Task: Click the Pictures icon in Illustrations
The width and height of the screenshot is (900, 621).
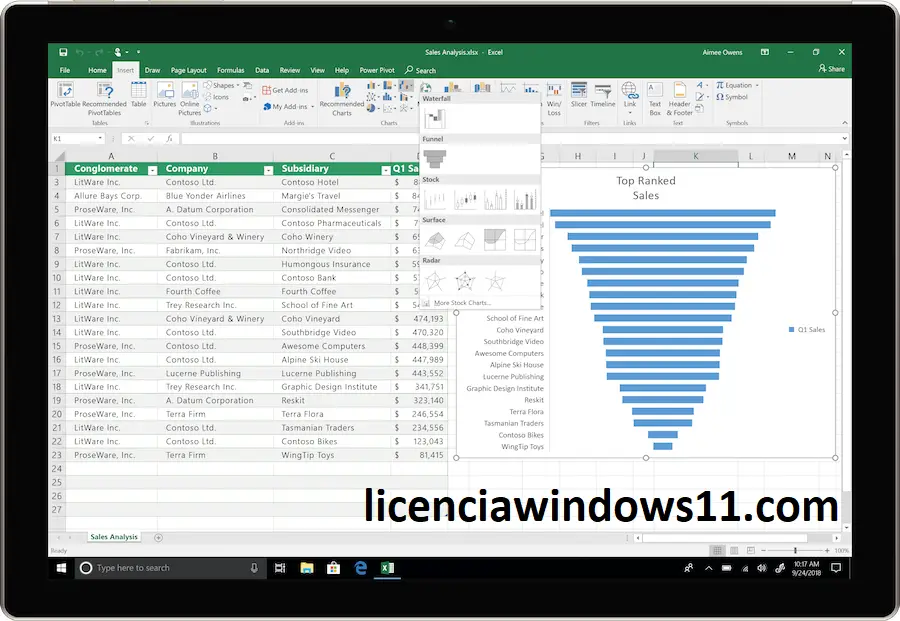Action: [165, 95]
